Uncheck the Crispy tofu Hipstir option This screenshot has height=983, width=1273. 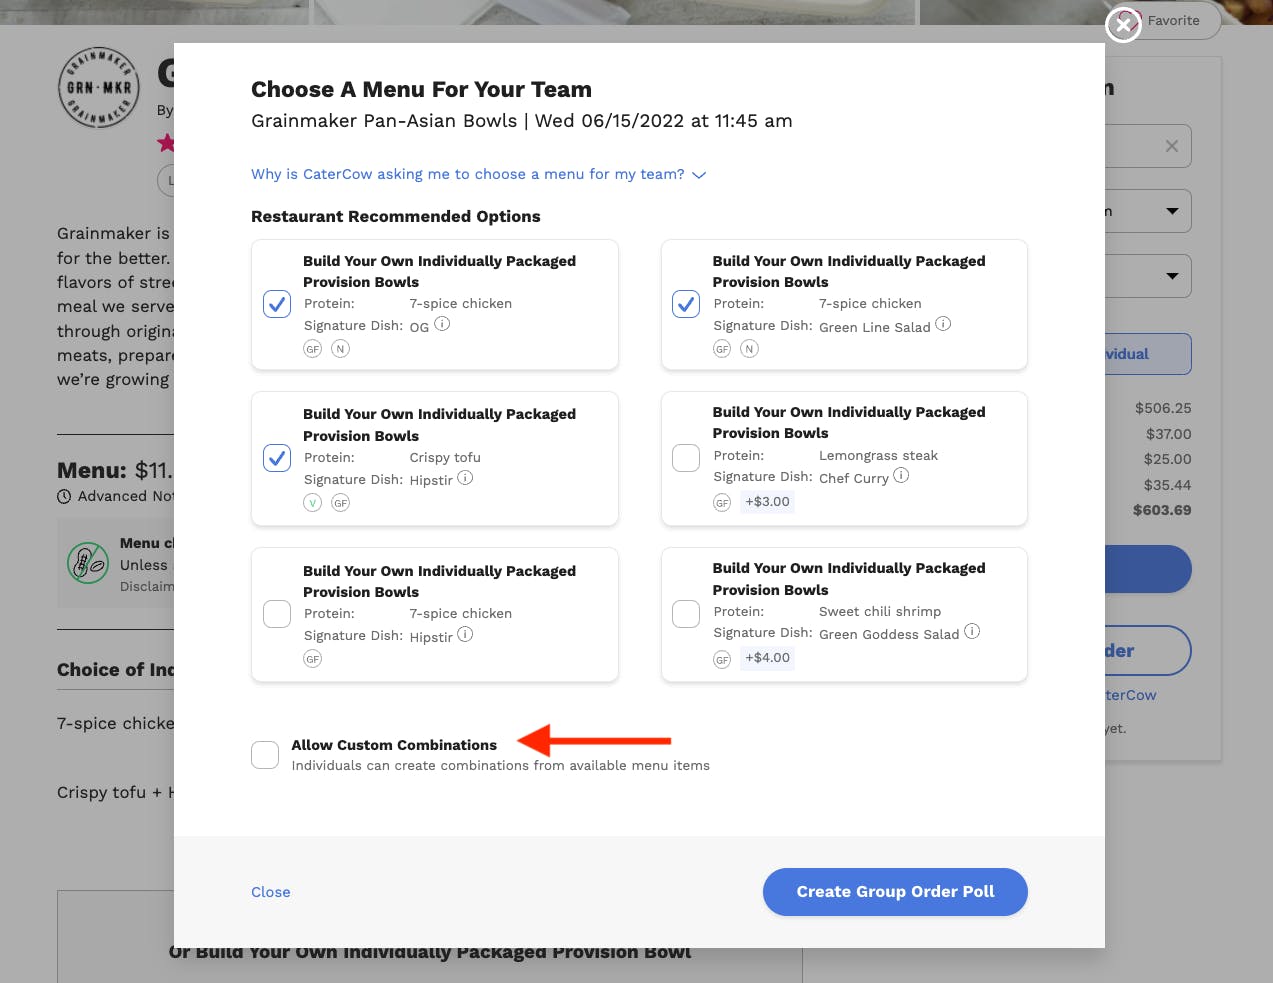point(277,458)
